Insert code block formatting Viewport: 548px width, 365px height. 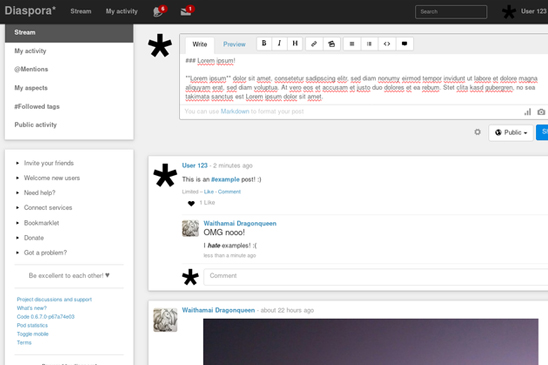[387, 44]
